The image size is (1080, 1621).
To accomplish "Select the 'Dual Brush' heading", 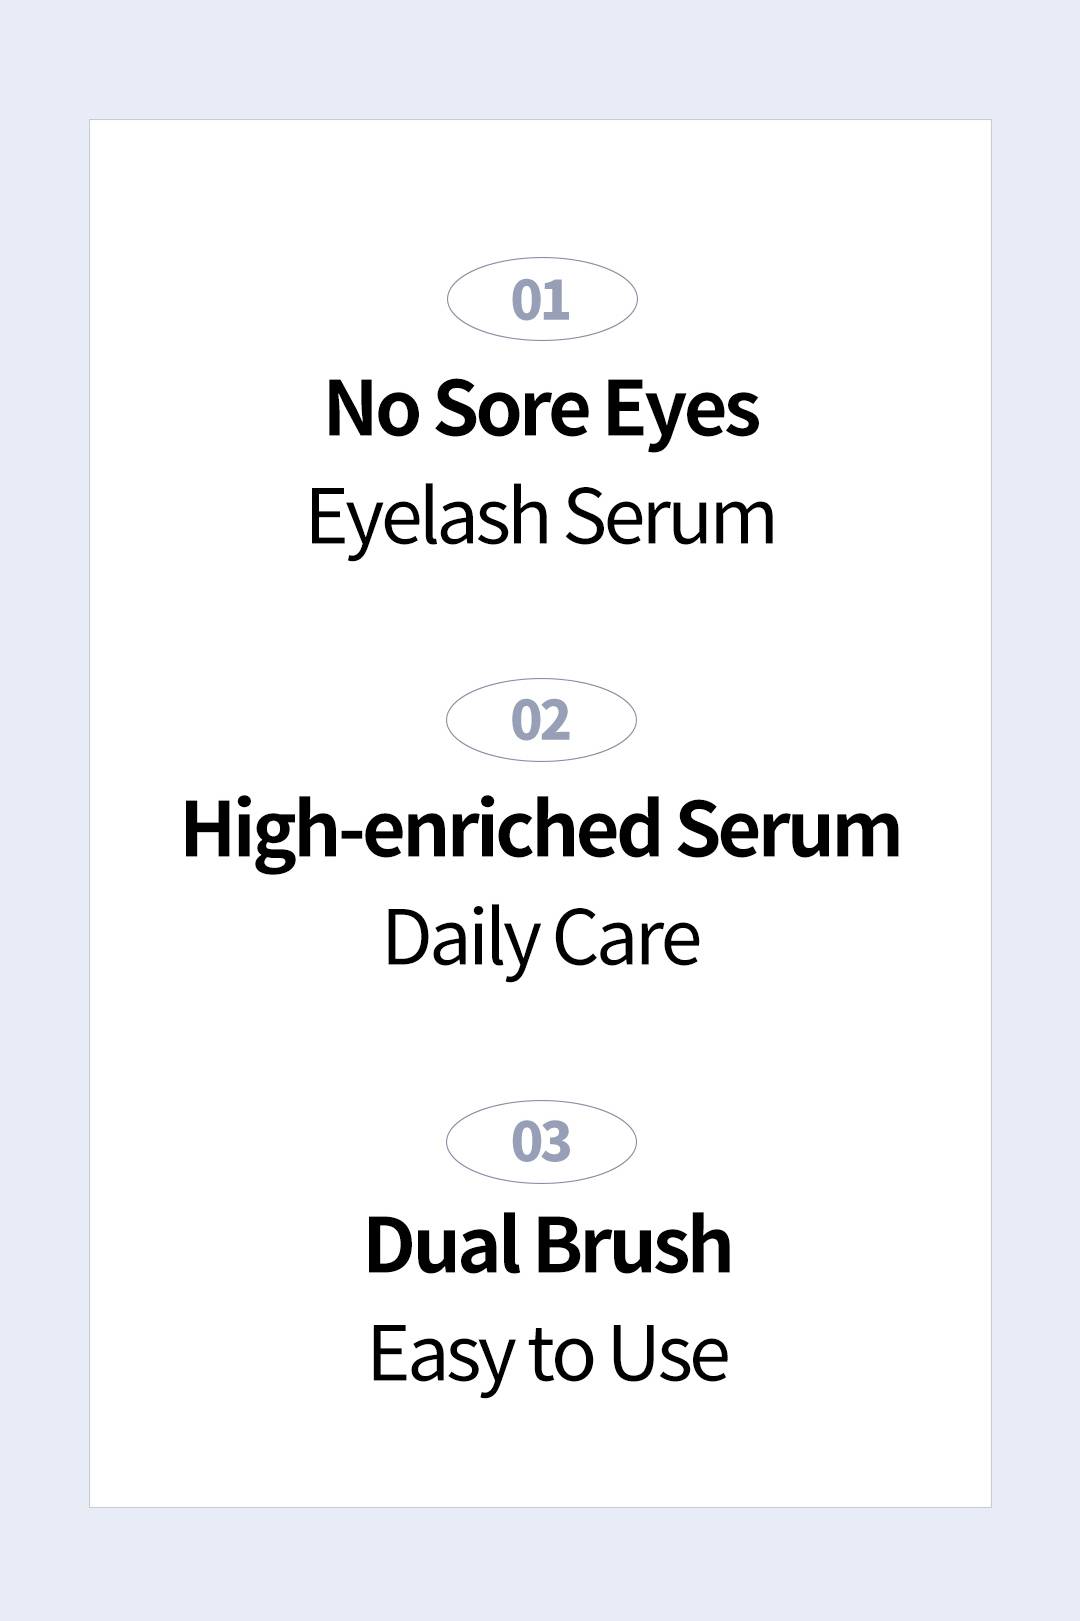I will [548, 1245].
